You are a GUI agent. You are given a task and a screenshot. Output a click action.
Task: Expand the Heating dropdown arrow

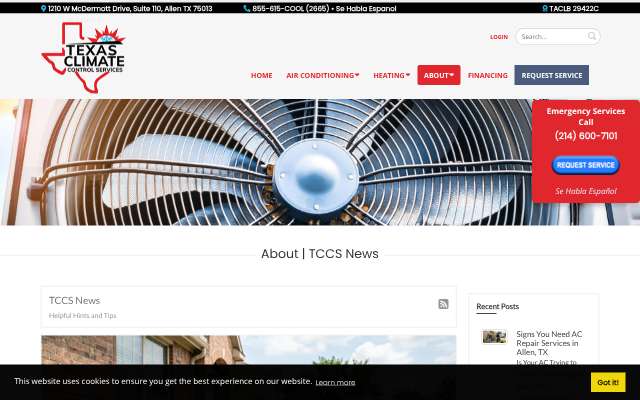coord(407,75)
